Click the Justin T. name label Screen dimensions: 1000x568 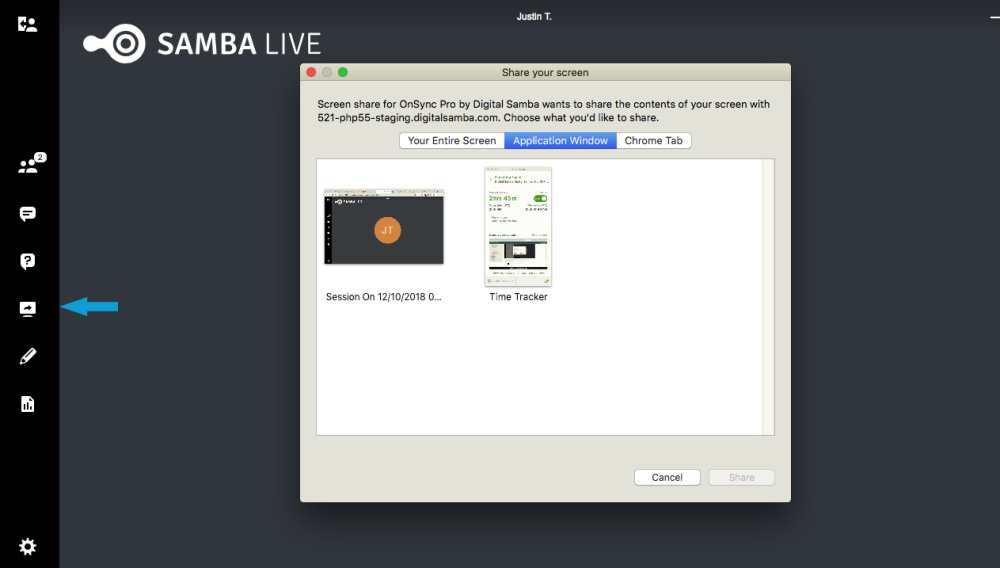(534, 17)
